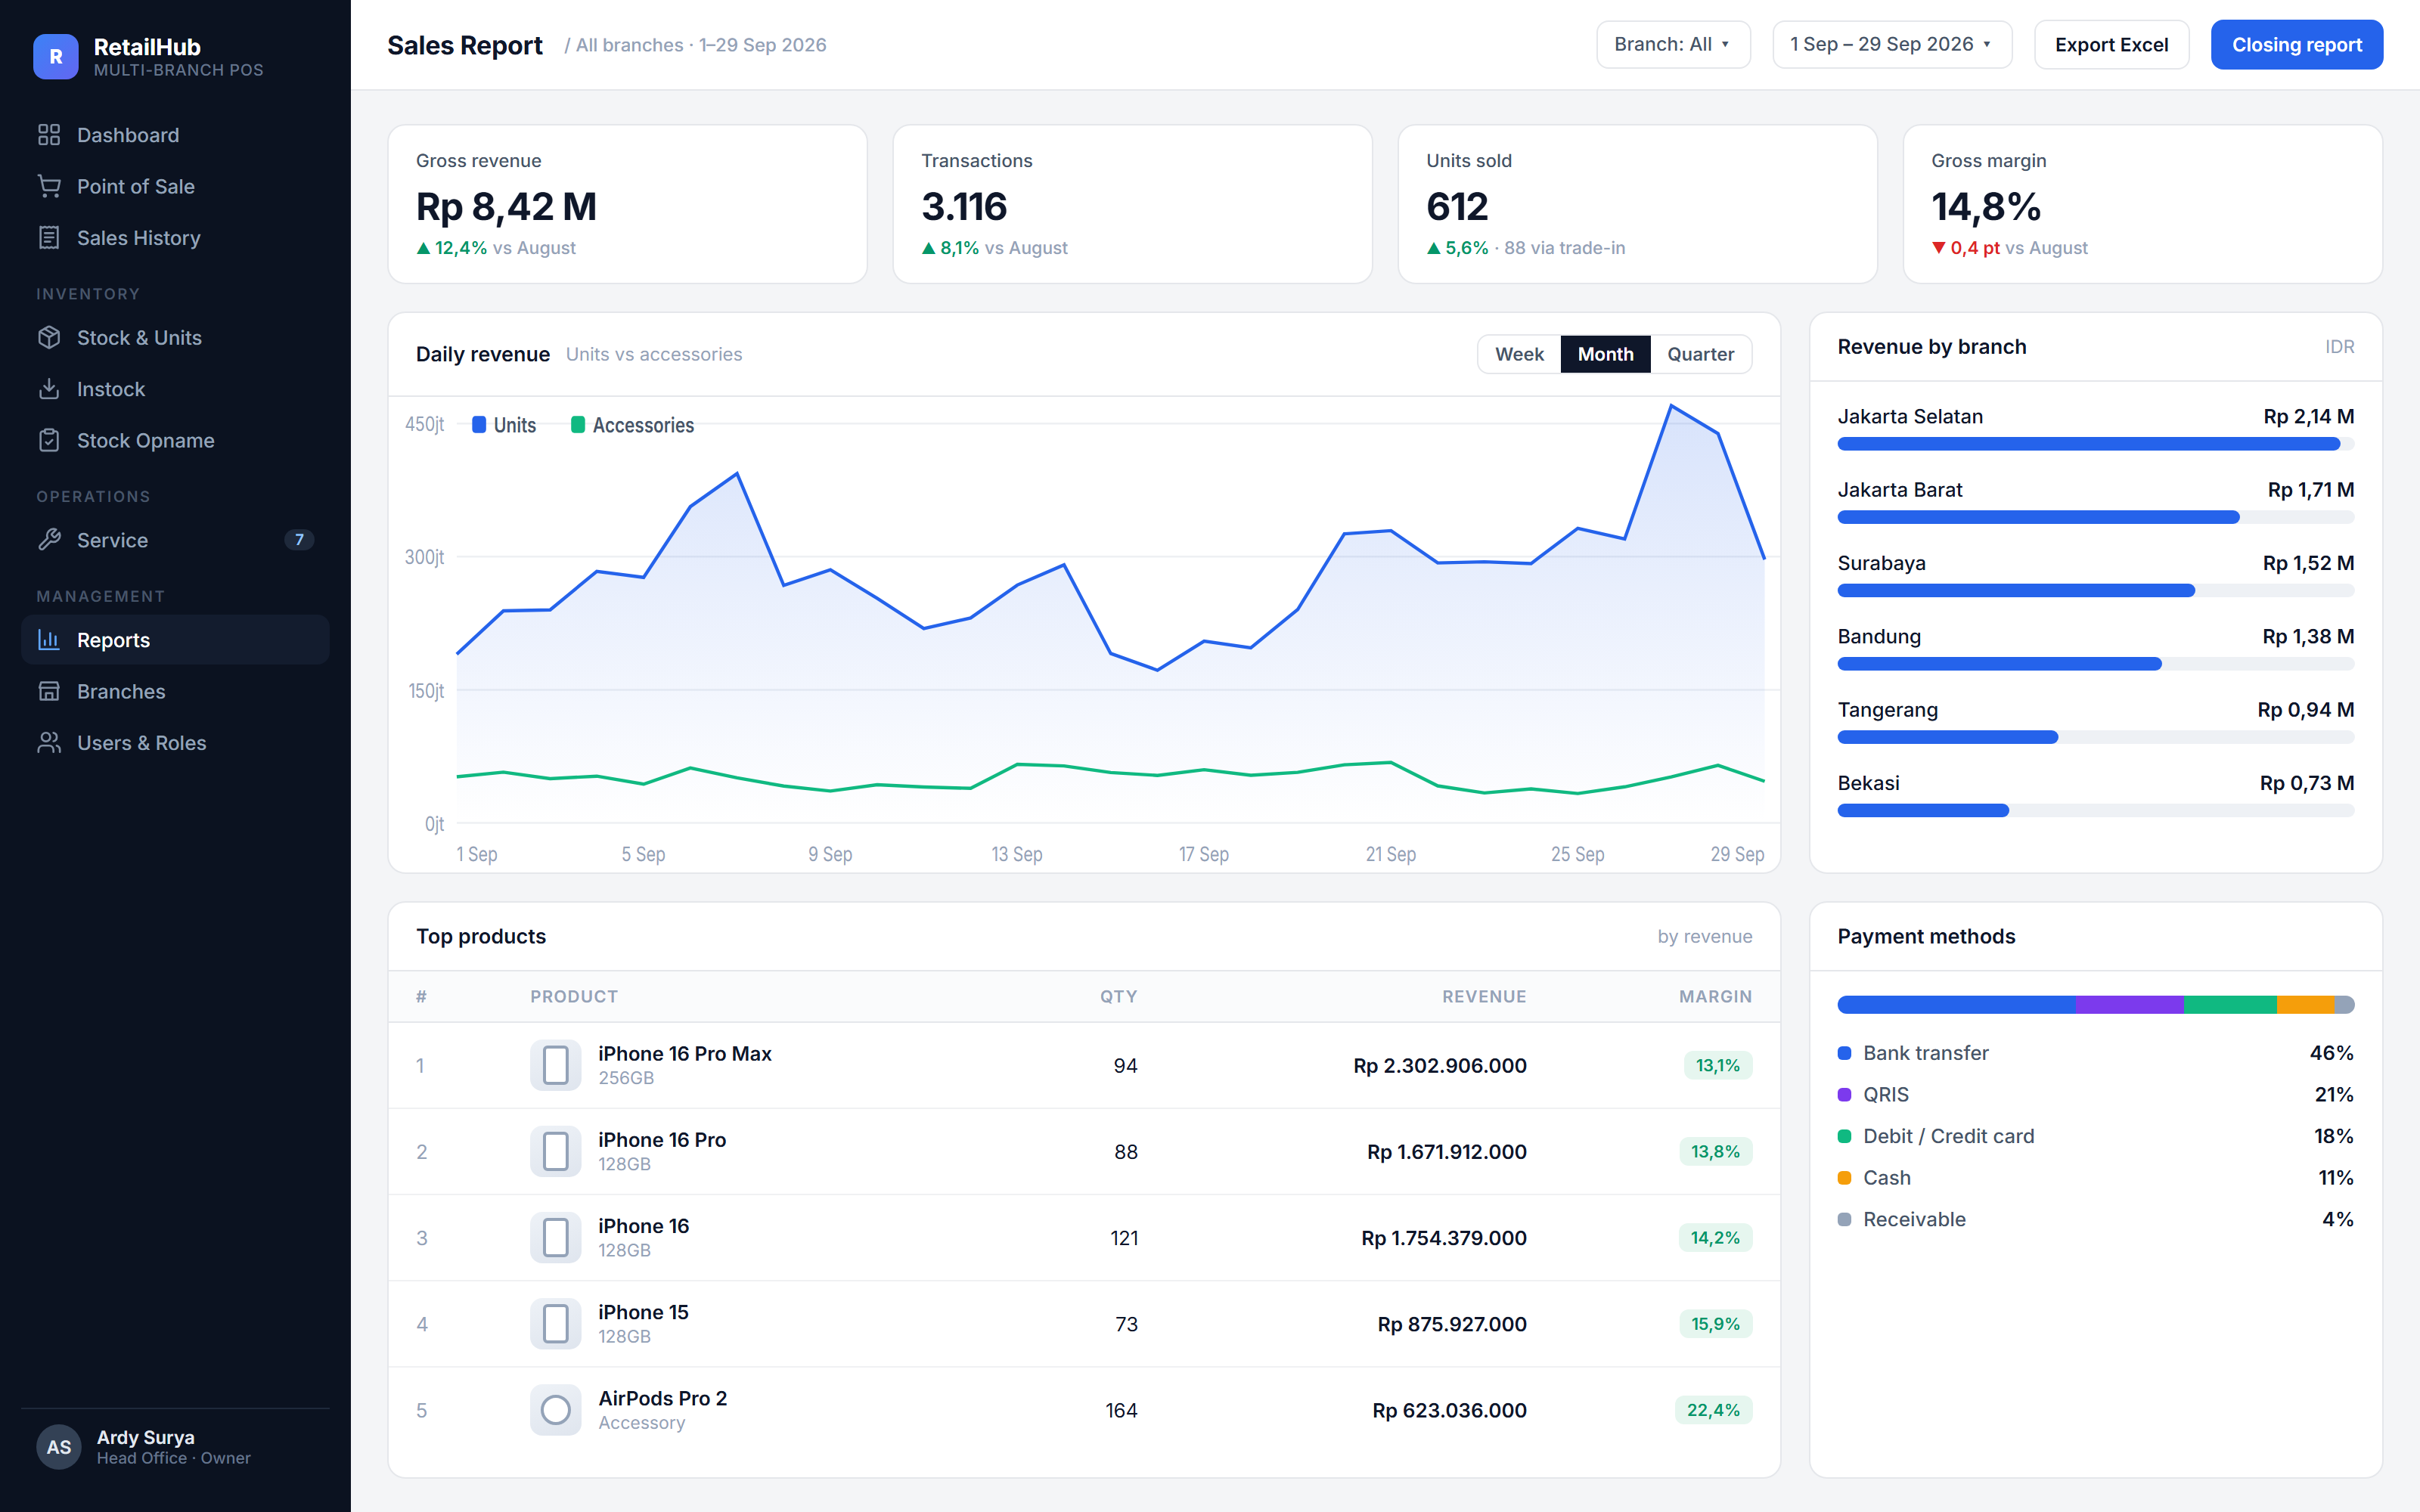Click the iPhone 15 phone icon

(556, 1323)
